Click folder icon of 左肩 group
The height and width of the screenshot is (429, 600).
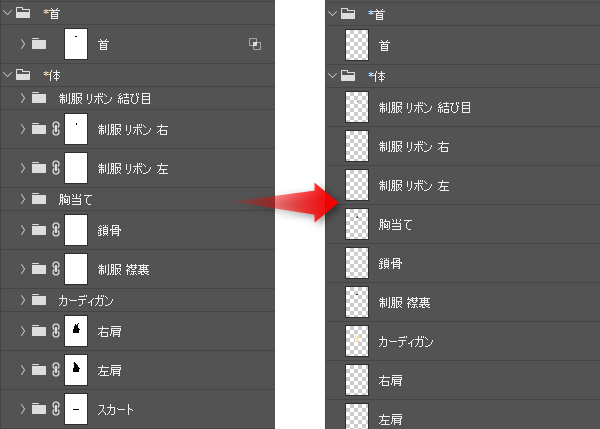pyautogui.click(x=39, y=370)
